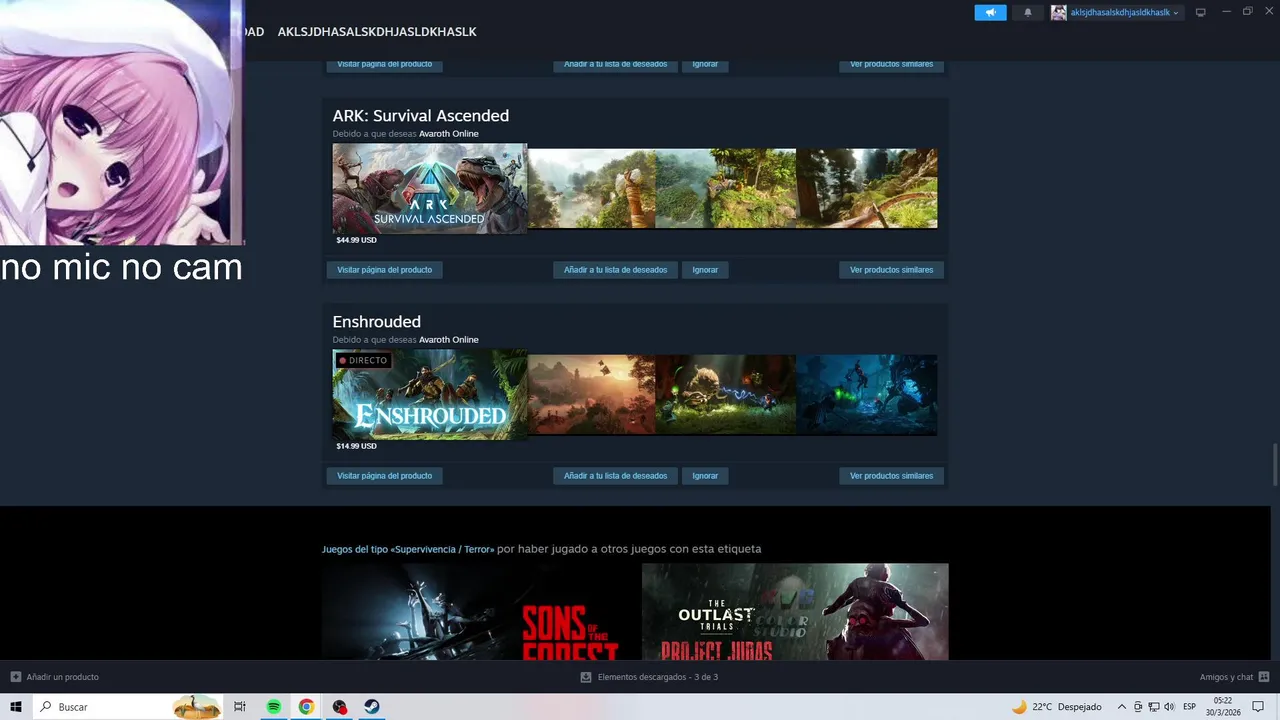
Task: Click the Buscar taskbar search box
Action: click(x=128, y=707)
